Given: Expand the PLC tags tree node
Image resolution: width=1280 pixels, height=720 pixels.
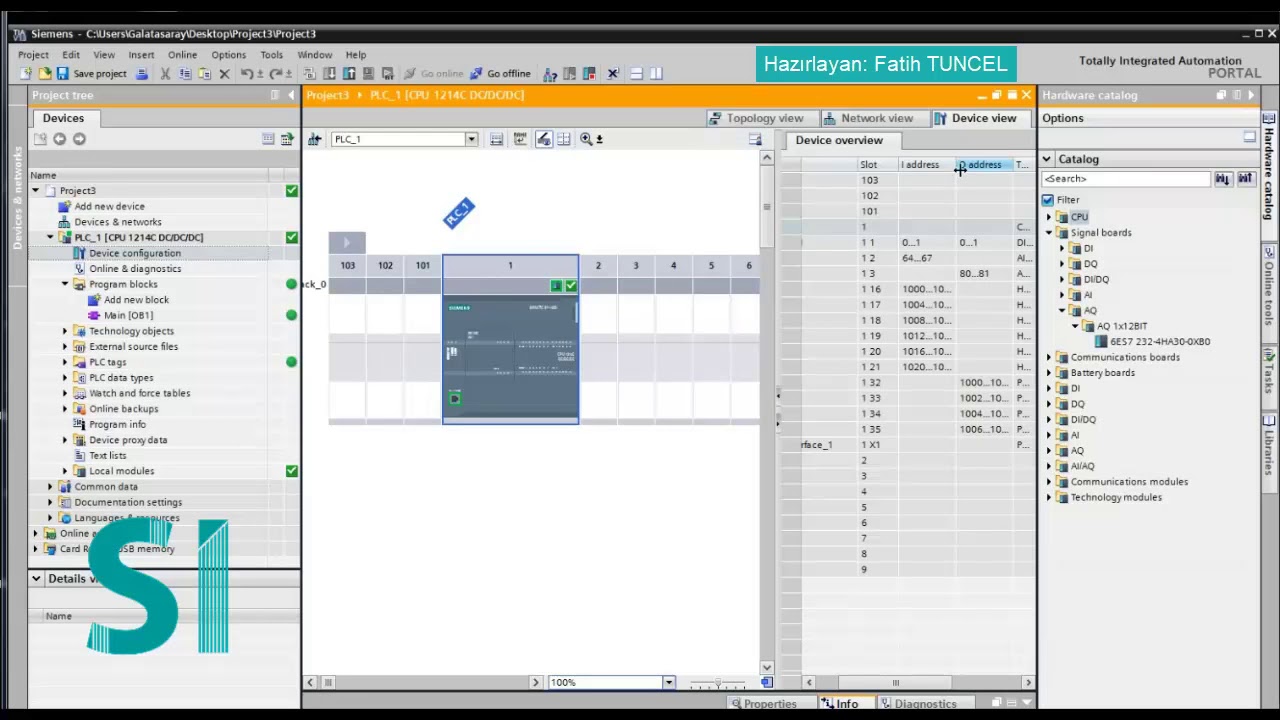Looking at the screenshot, I should (65, 362).
